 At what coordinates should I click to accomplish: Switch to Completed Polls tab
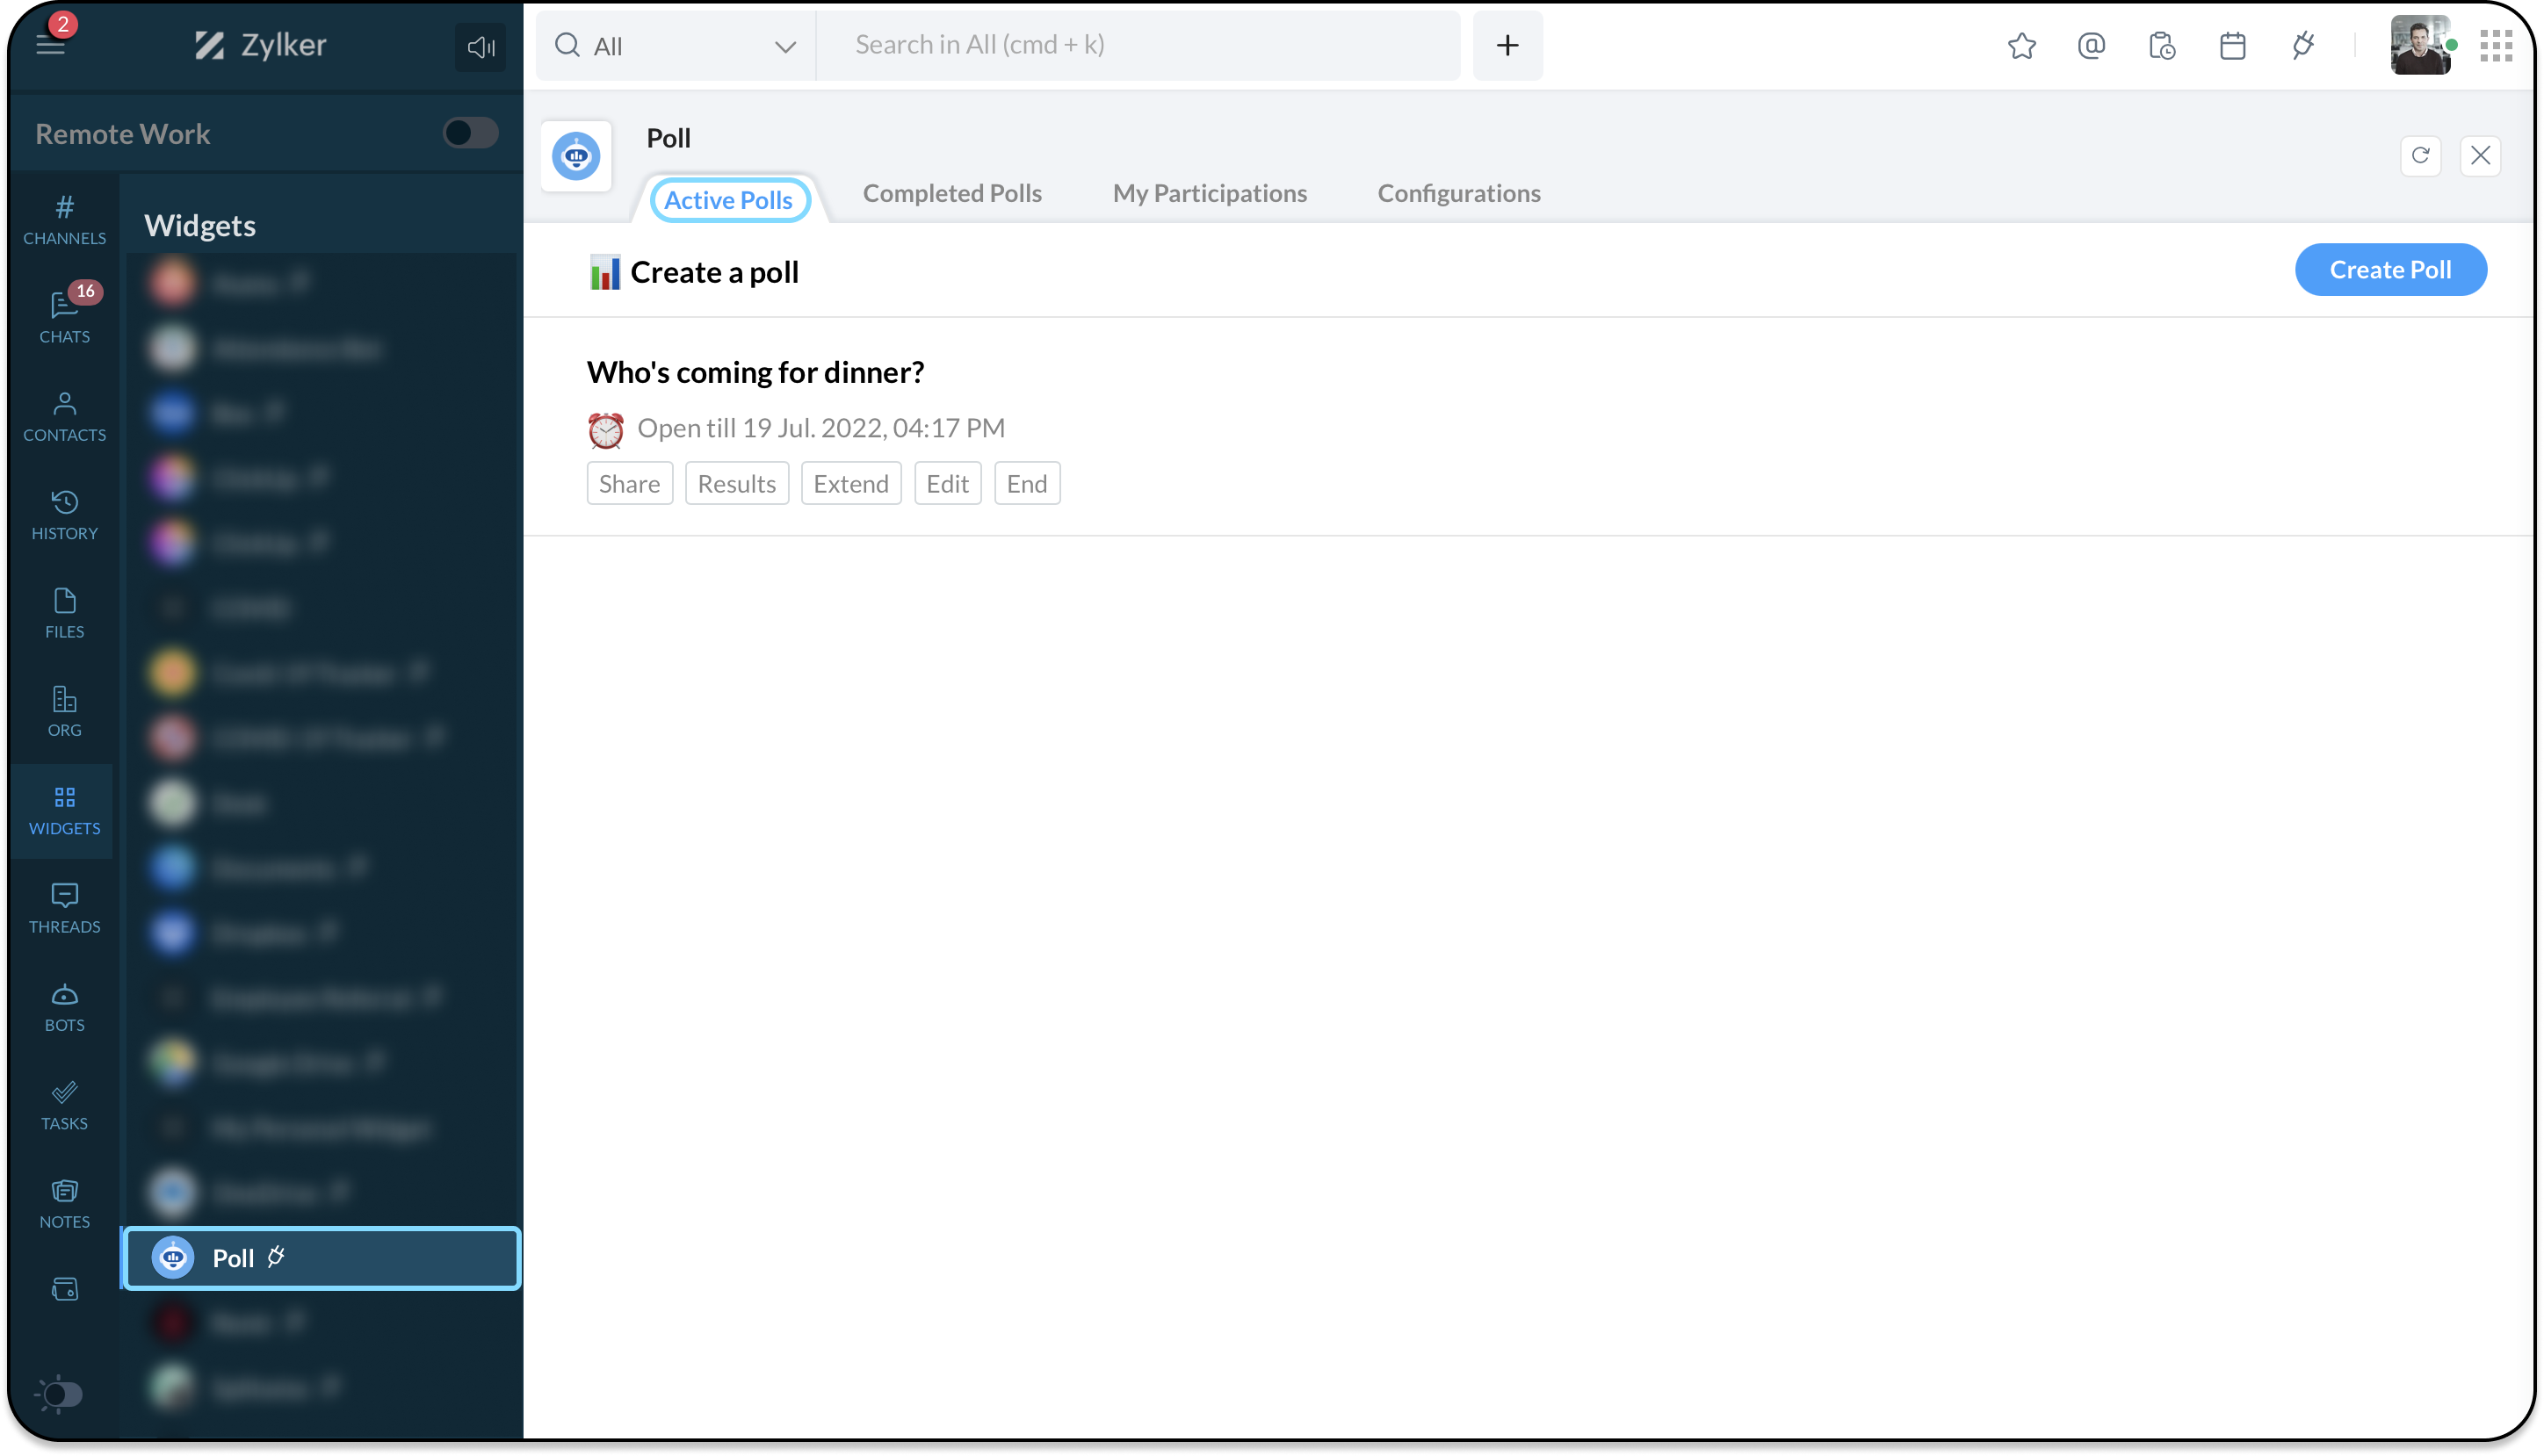[951, 193]
